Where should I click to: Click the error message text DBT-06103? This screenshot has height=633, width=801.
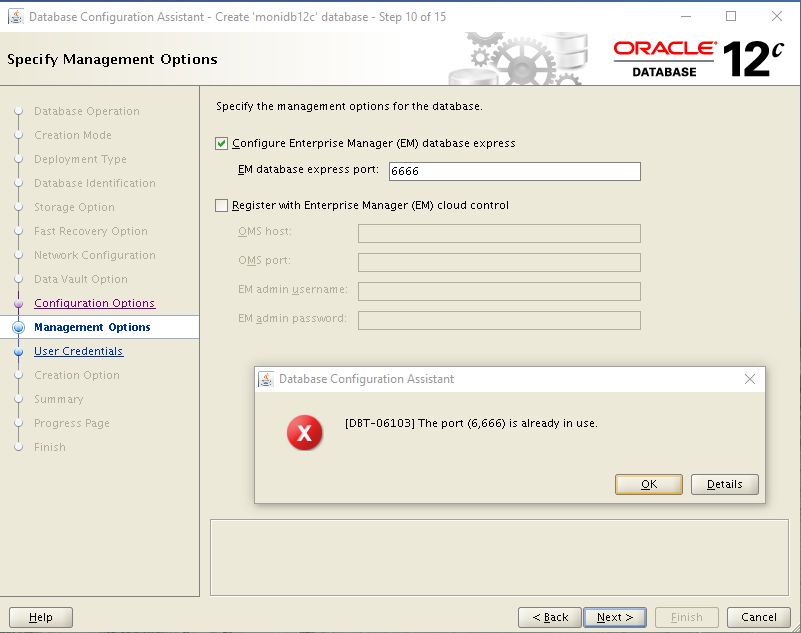[x=471, y=423]
